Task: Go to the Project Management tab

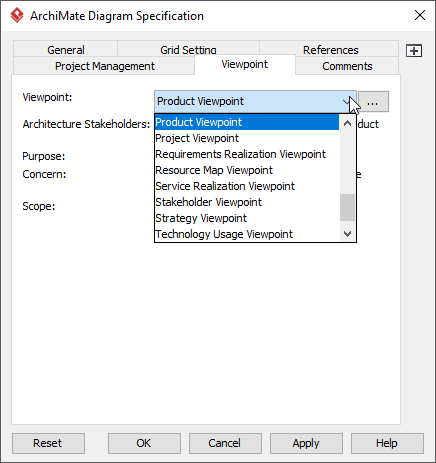Action: coord(104,66)
